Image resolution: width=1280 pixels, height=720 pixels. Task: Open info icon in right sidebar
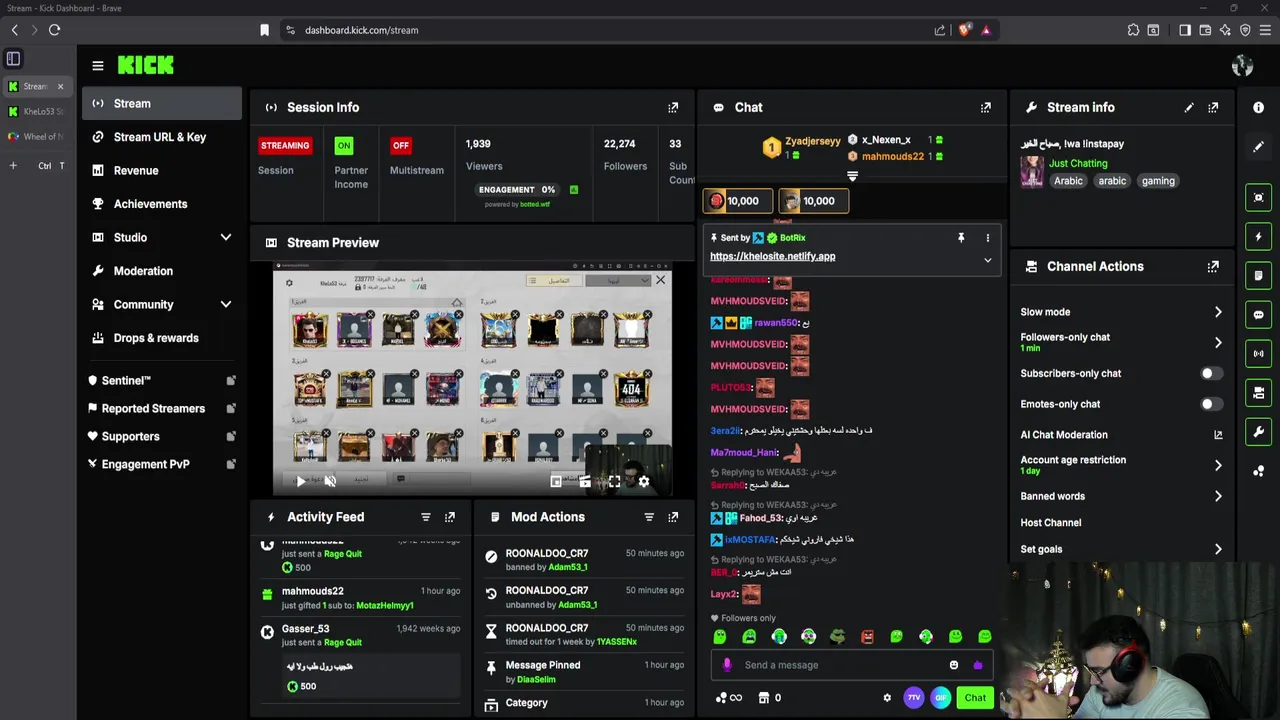1259,107
